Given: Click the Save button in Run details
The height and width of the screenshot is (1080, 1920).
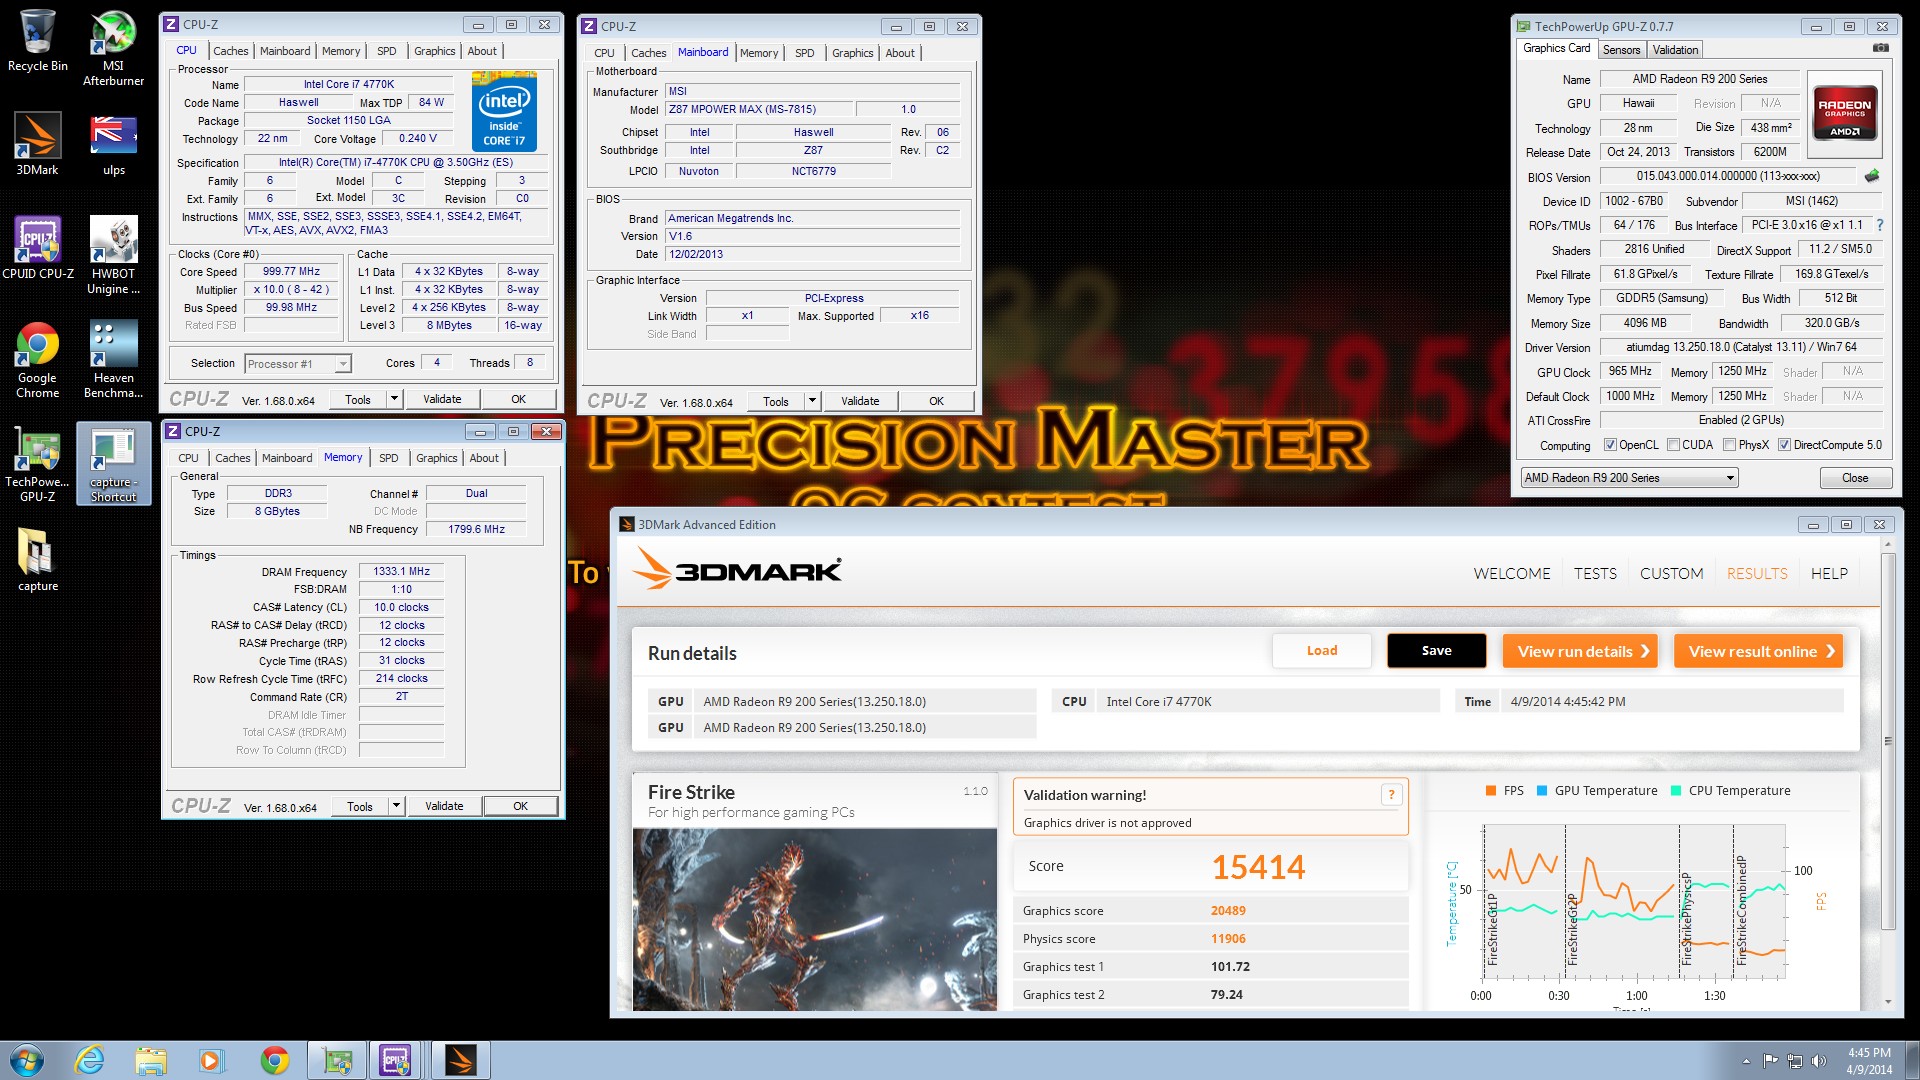Looking at the screenshot, I should point(1436,650).
